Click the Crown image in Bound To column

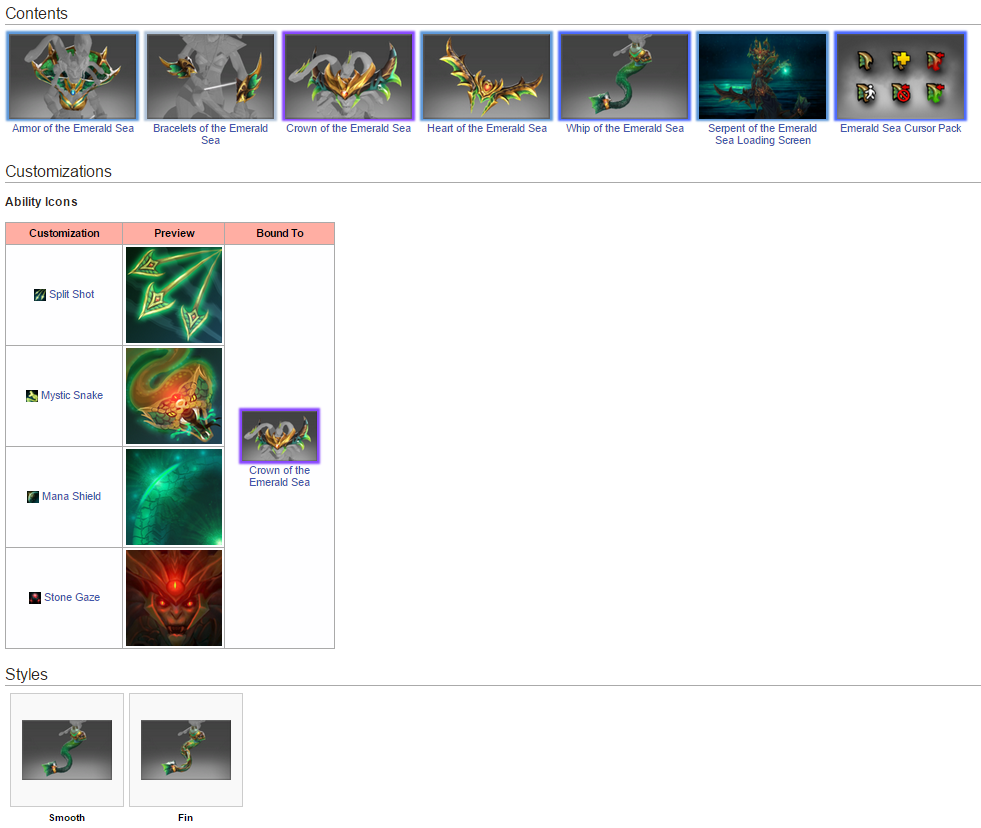279,436
